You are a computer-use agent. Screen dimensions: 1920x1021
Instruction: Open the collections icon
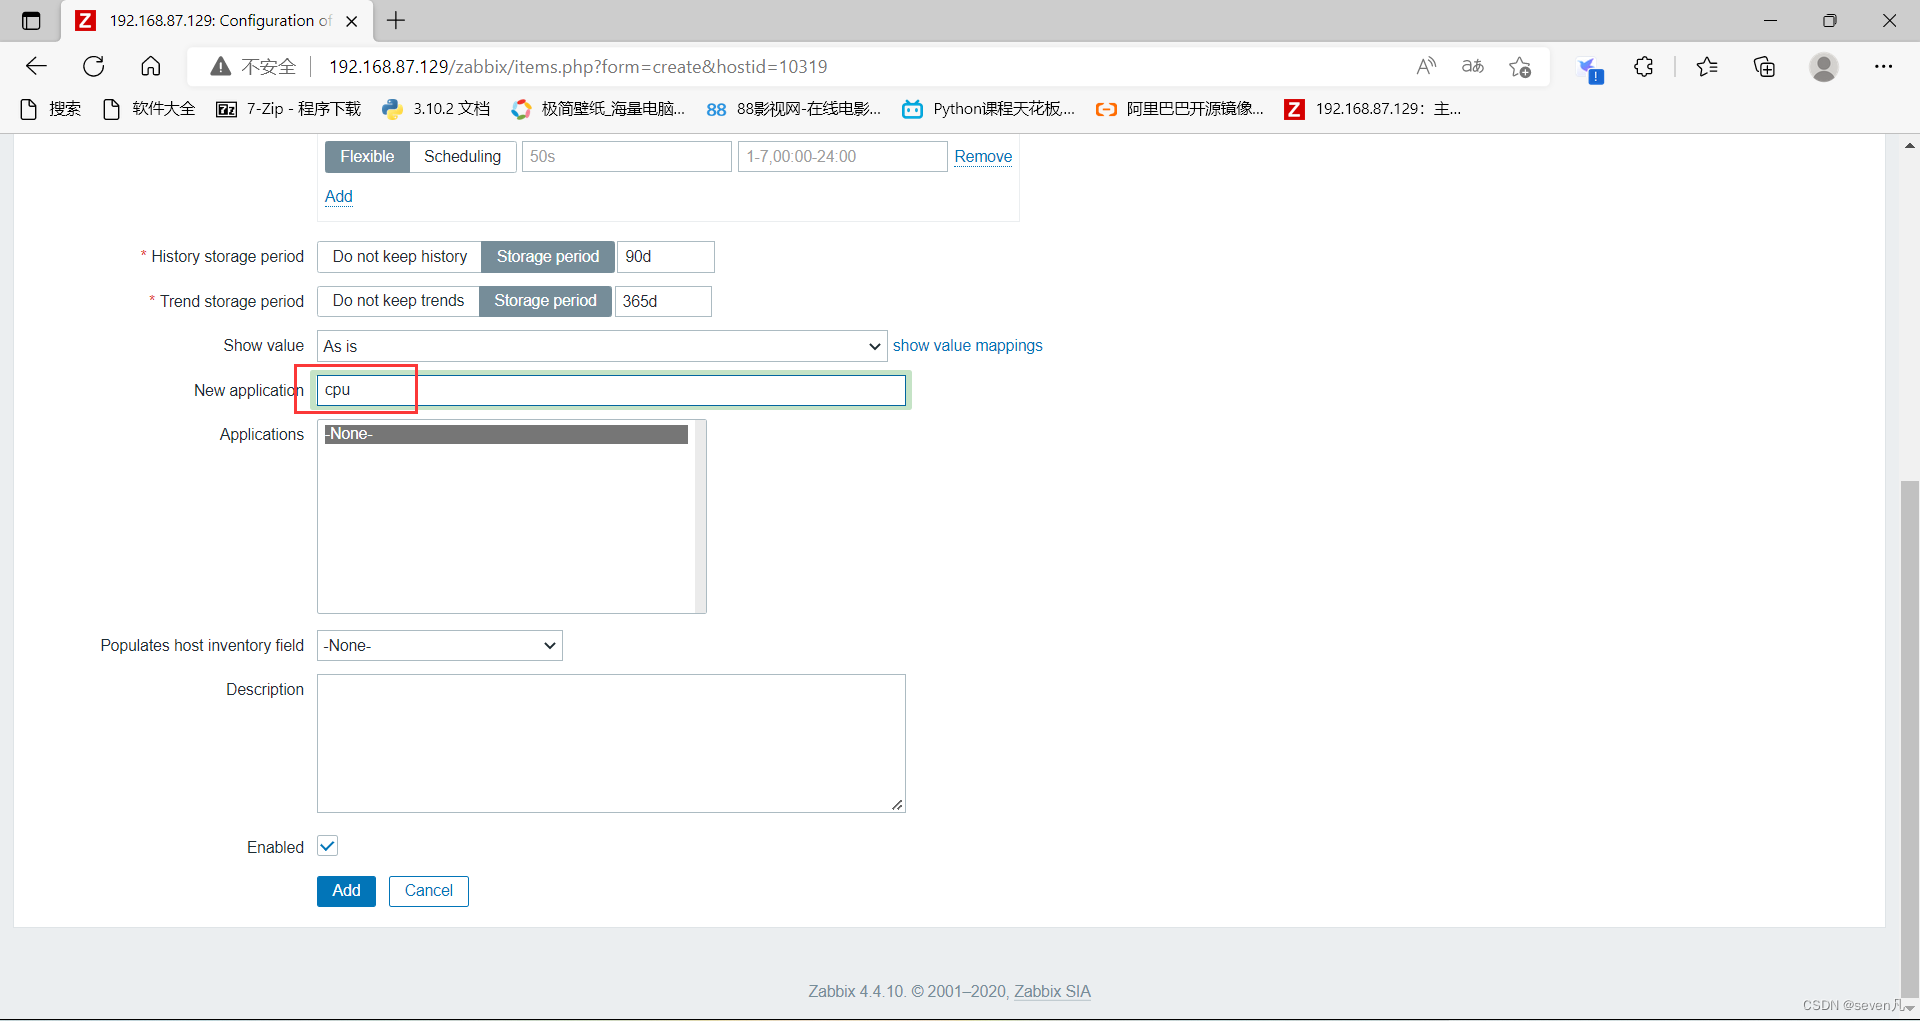pos(1765,66)
